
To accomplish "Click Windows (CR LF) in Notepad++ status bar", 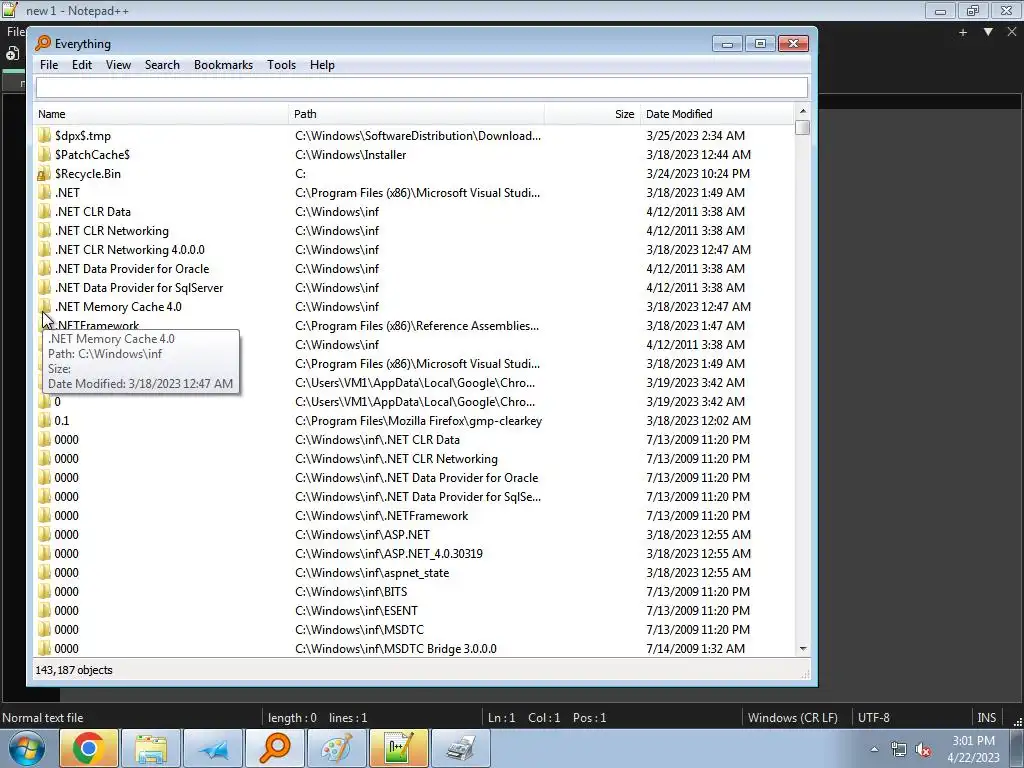I will (793, 718).
